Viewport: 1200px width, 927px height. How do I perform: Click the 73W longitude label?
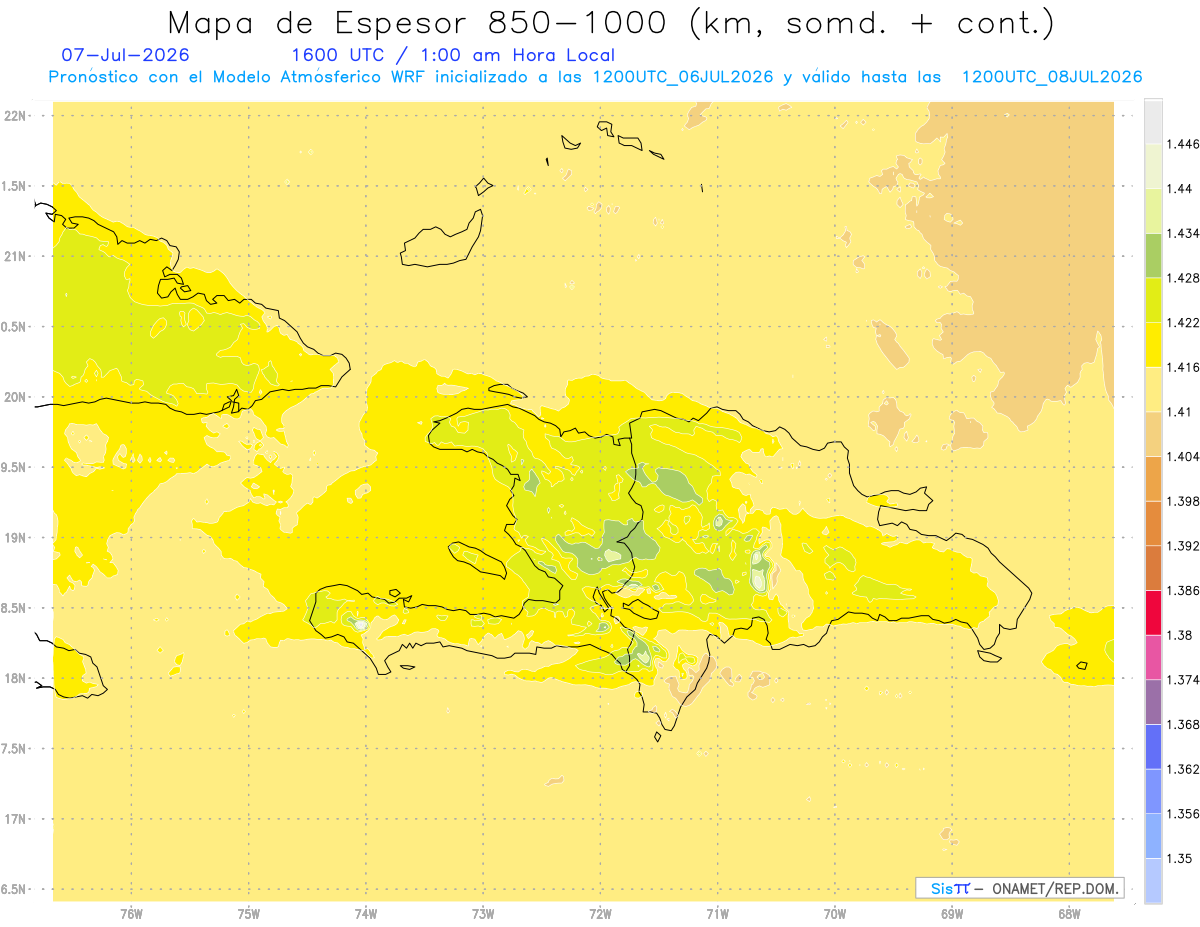483,913
